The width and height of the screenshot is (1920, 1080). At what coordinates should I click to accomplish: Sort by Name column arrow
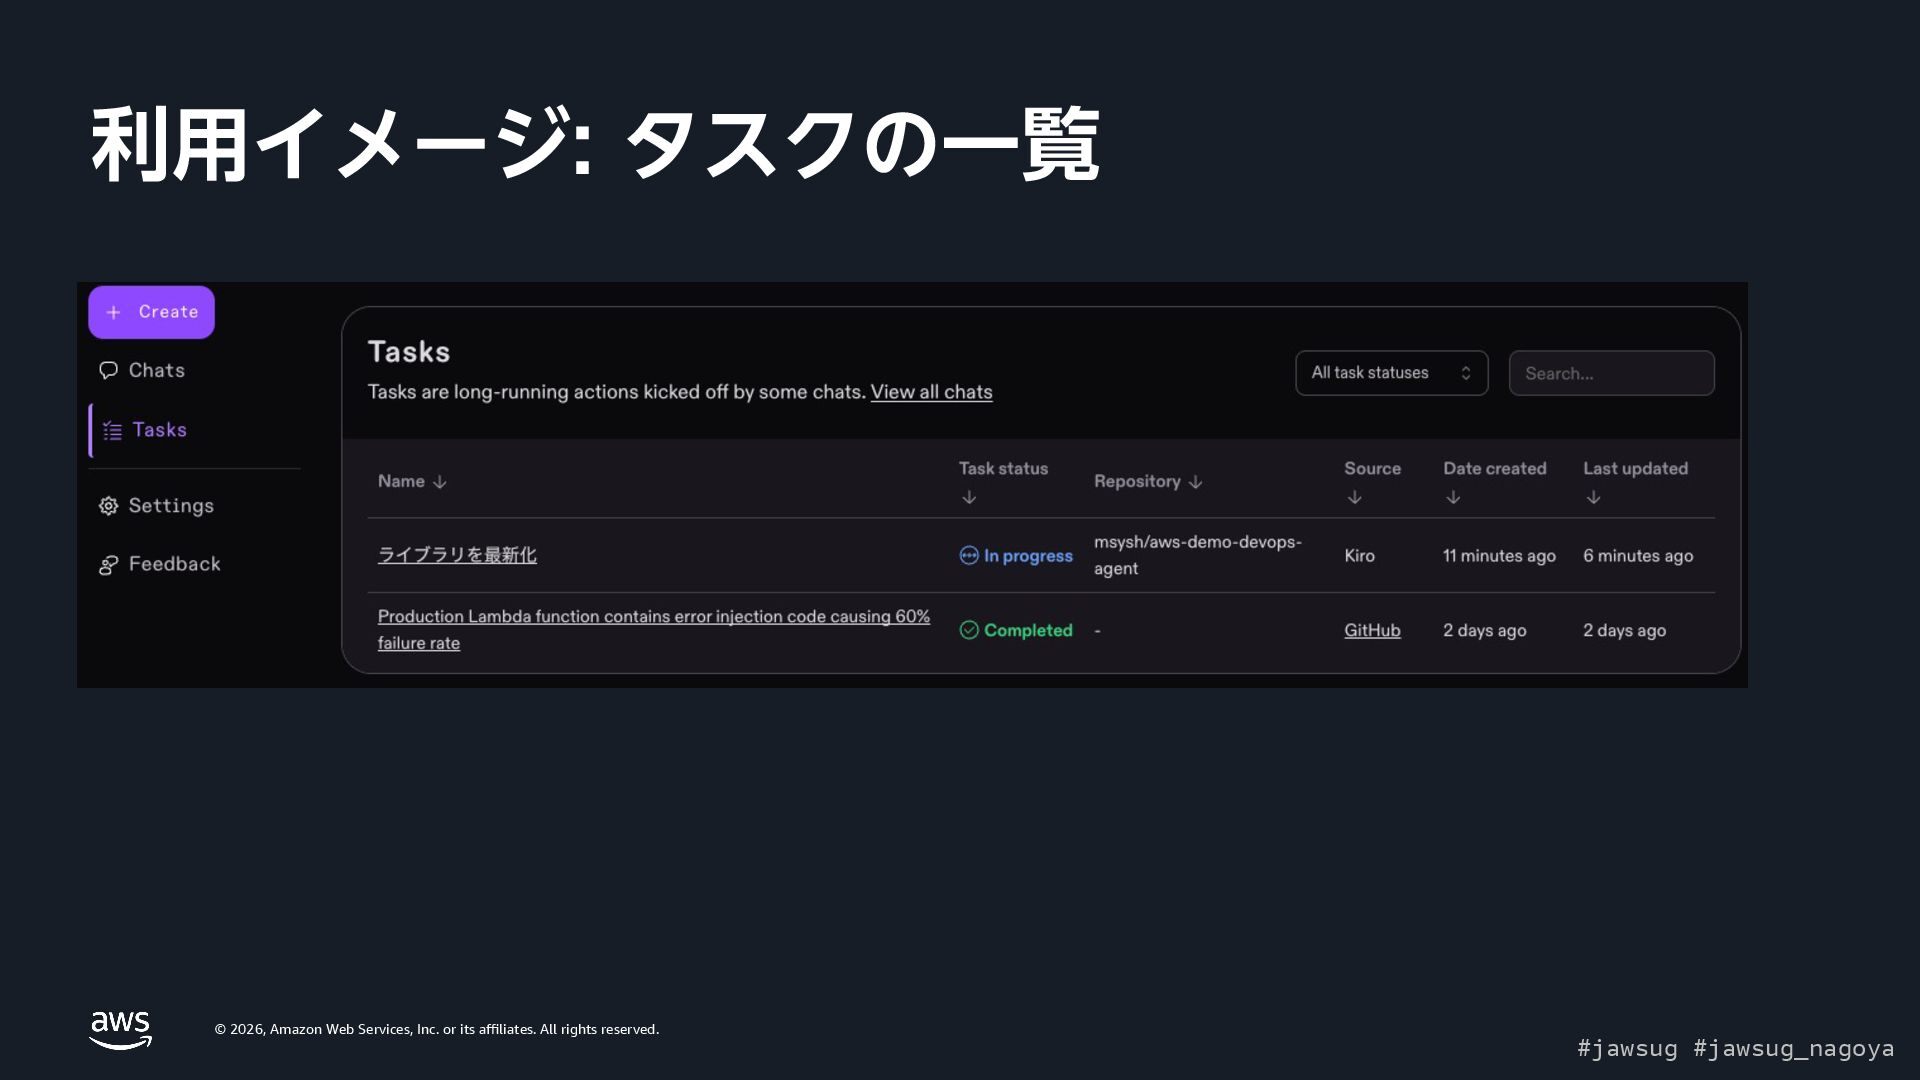[x=440, y=482]
